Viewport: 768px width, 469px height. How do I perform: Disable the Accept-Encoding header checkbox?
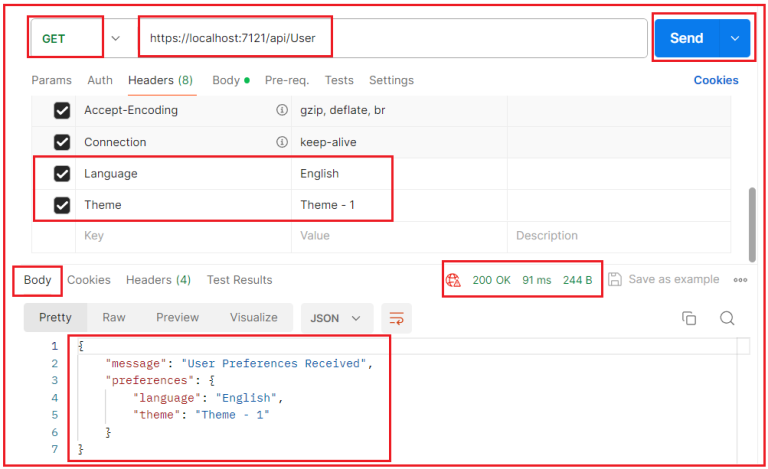click(x=62, y=110)
